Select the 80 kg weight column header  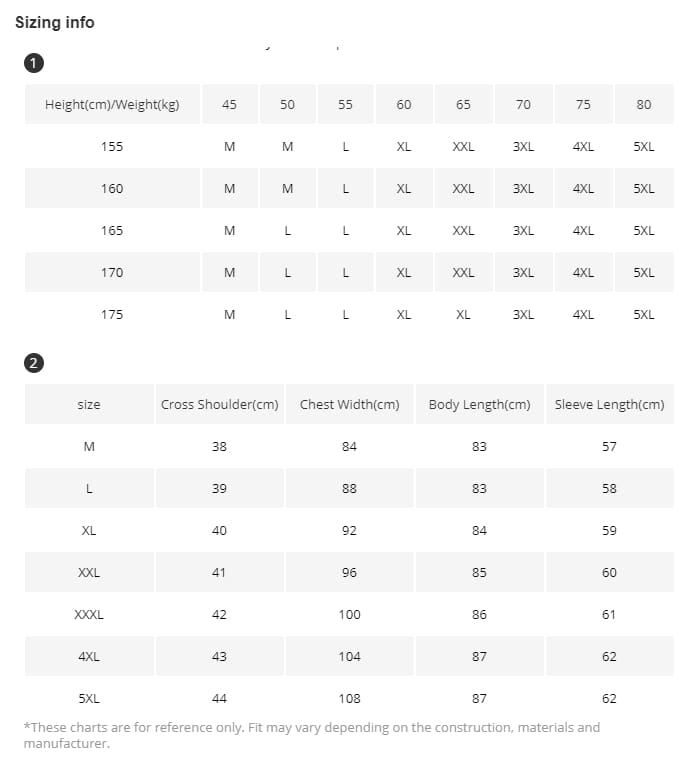(643, 105)
